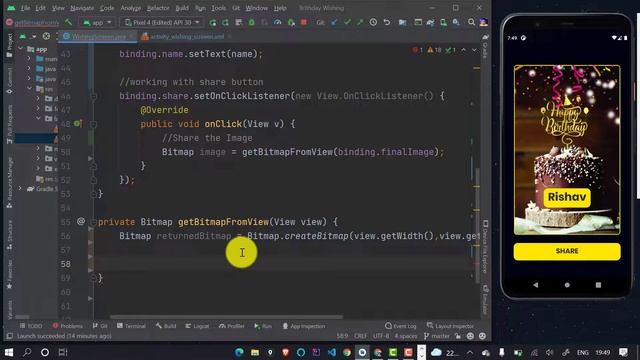Click the Run app icon in the toolbar
Screen dimensions: 640x360
coord(213,22)
